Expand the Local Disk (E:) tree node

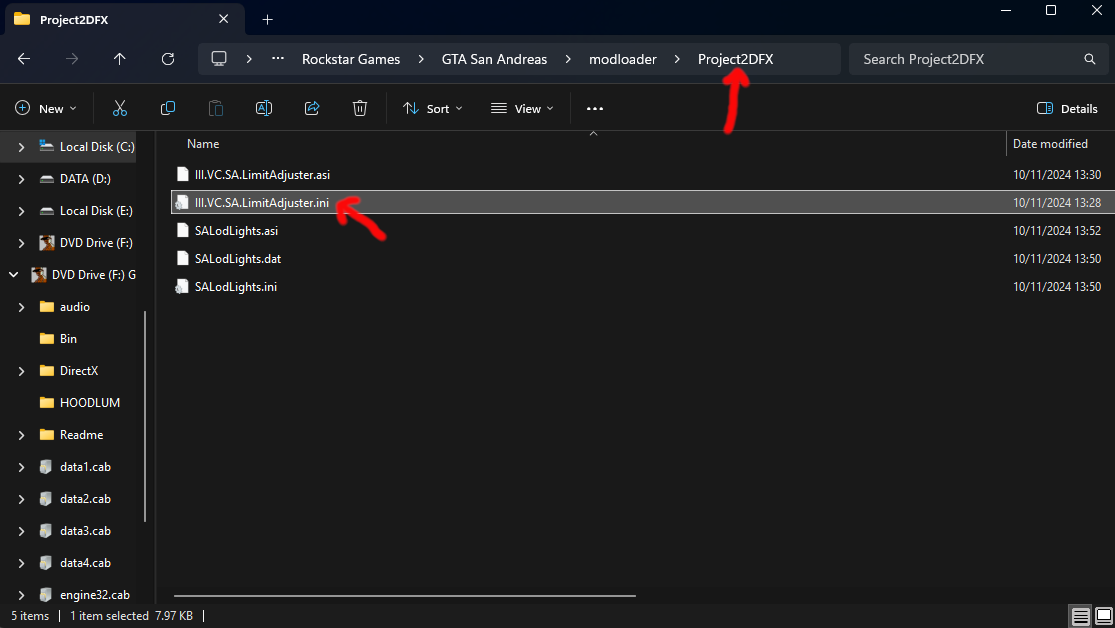pyautogui.click(x=21, y=211)
